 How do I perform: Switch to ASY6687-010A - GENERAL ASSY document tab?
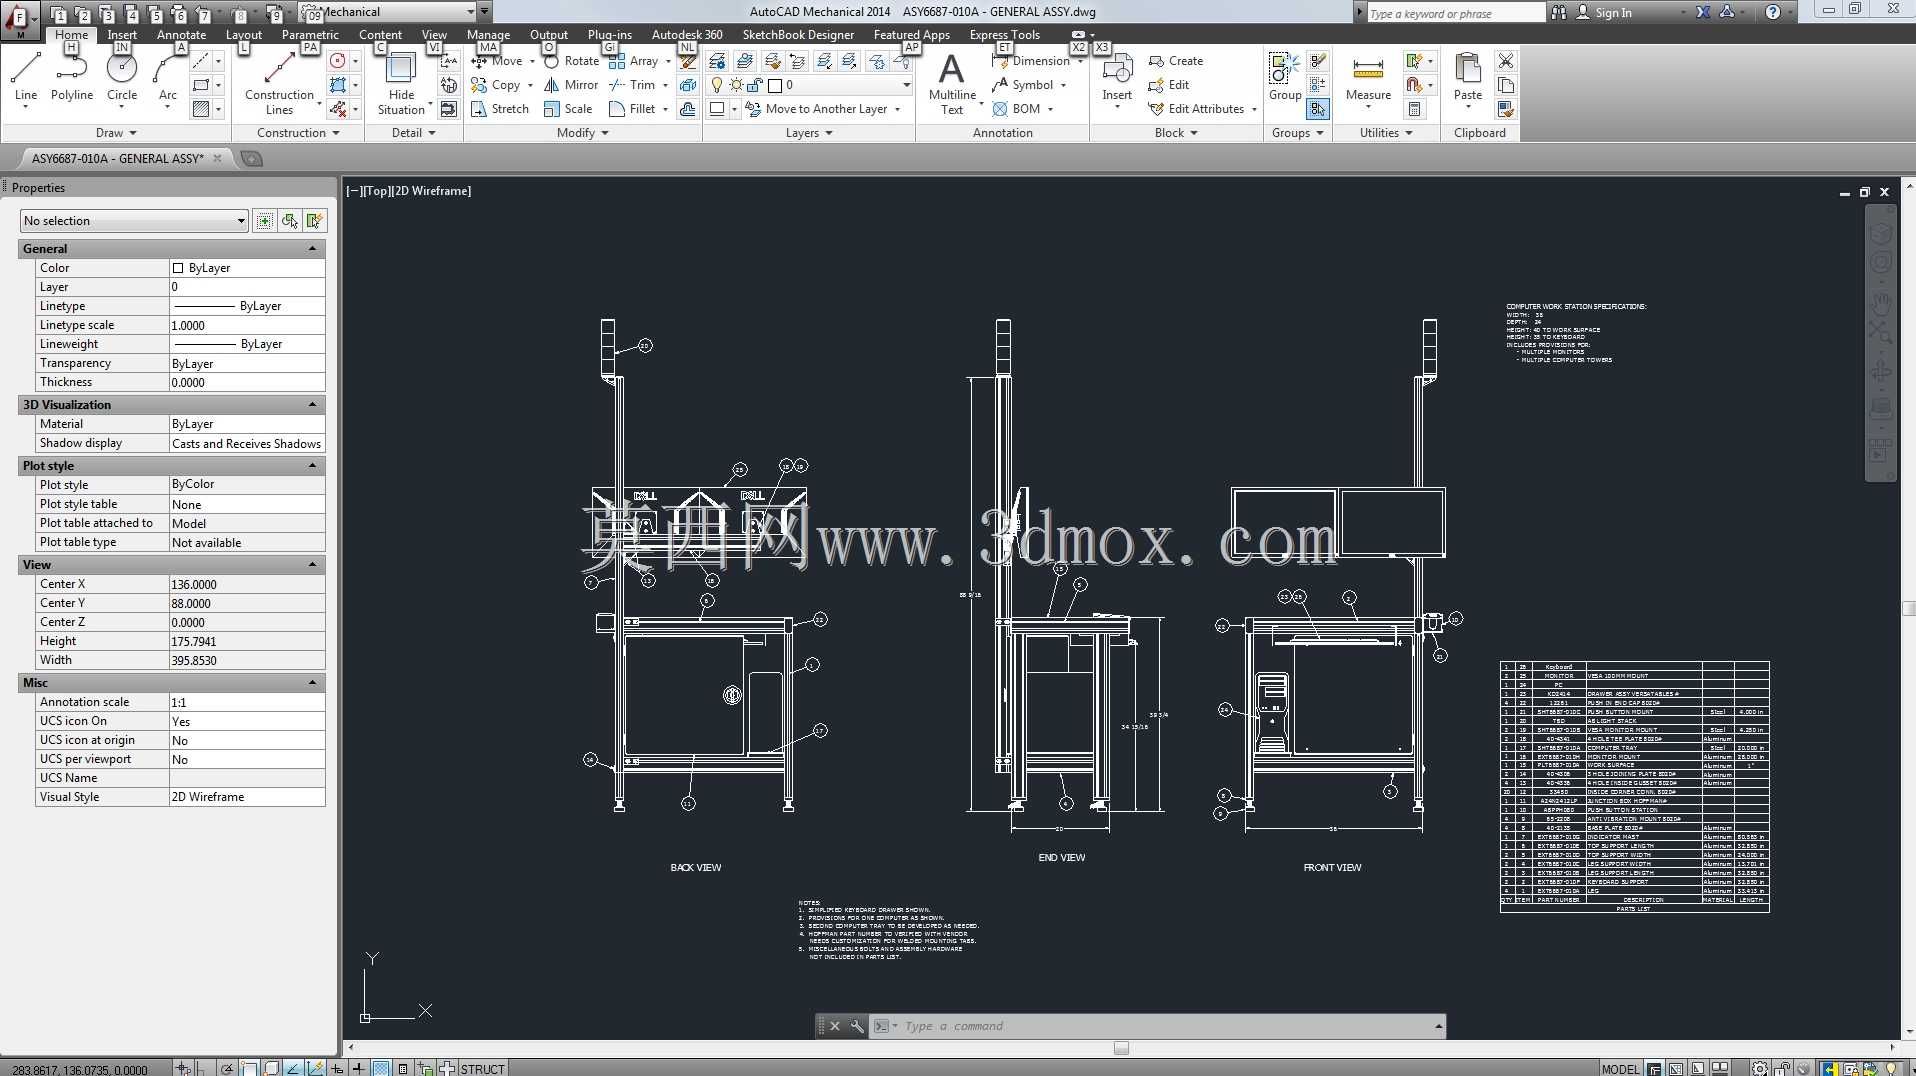click(118, 158)
